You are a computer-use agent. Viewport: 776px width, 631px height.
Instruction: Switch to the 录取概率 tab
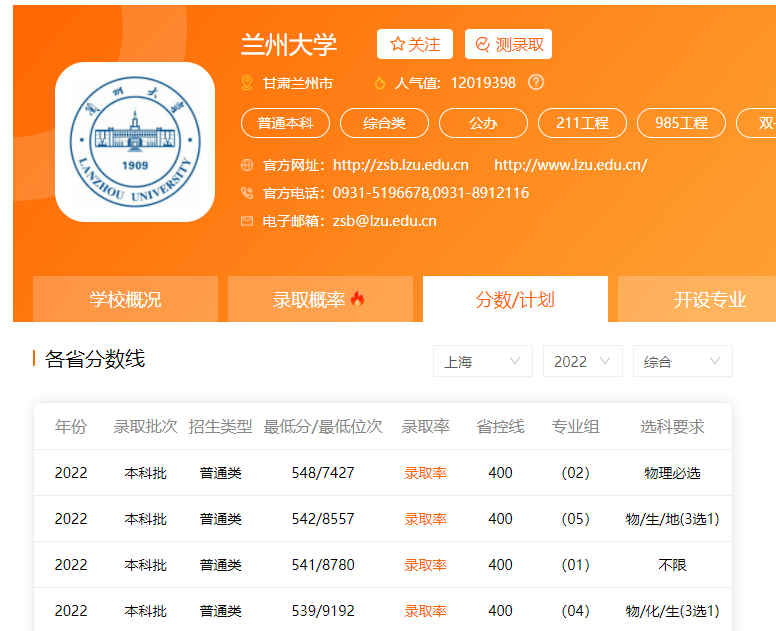(x=320, y=299)
